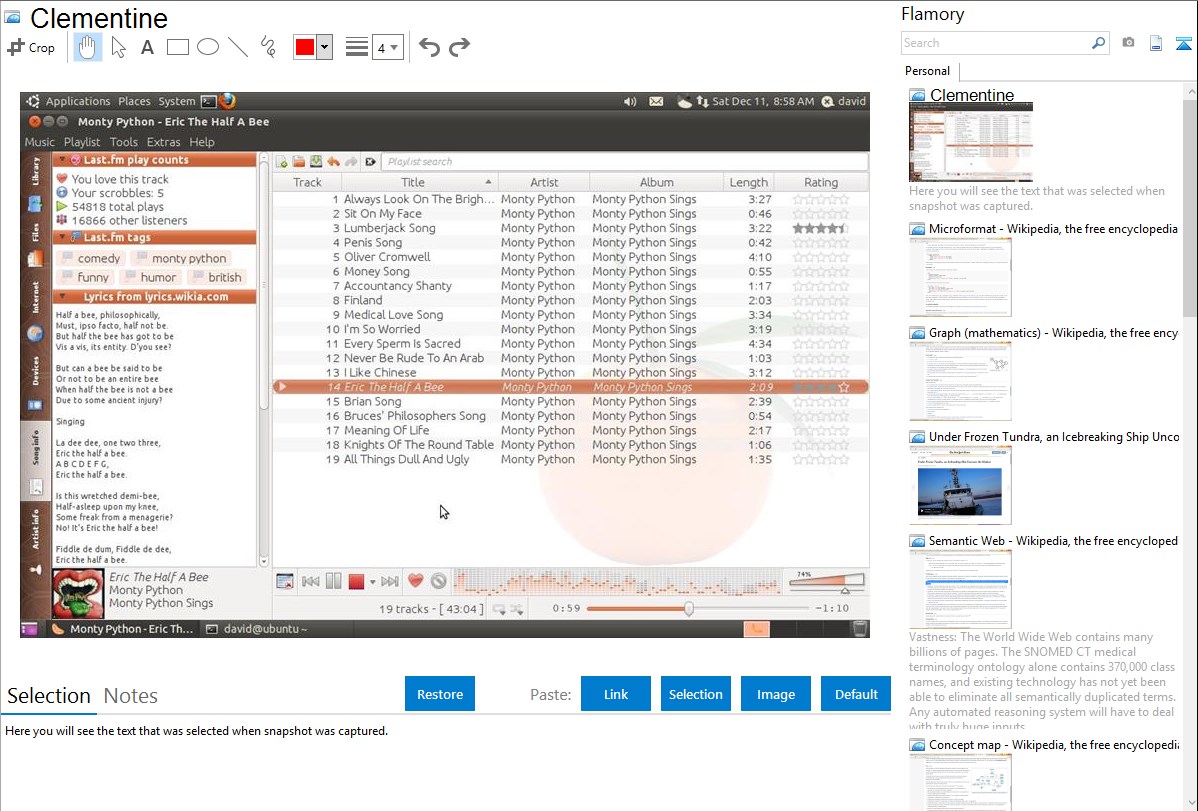Viewport: 1198px width, 811px height.
Task: Click the Playlist search field
Action: [624, 162]
